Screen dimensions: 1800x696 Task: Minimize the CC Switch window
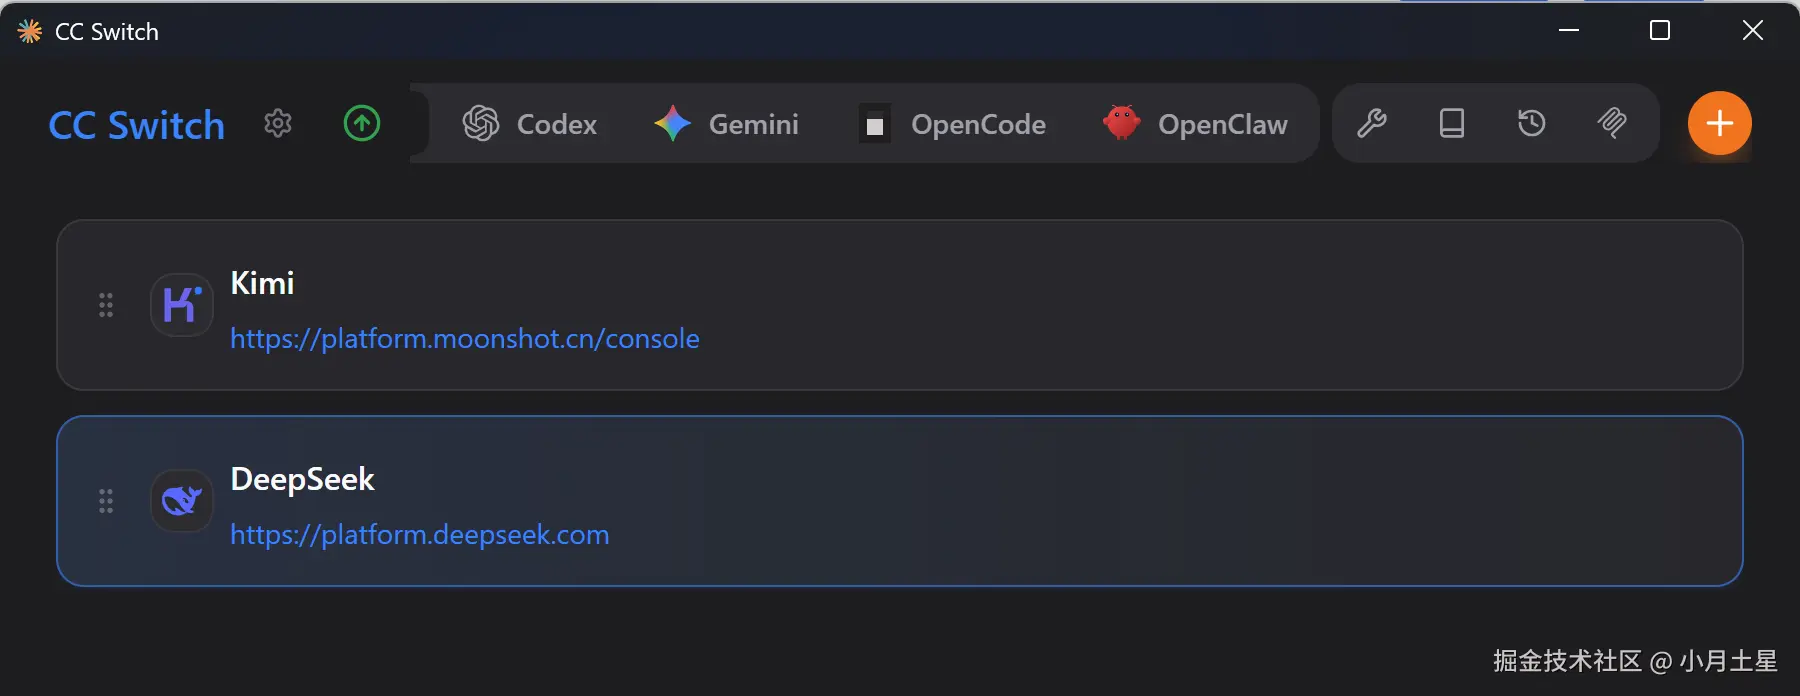point(1569,30)
